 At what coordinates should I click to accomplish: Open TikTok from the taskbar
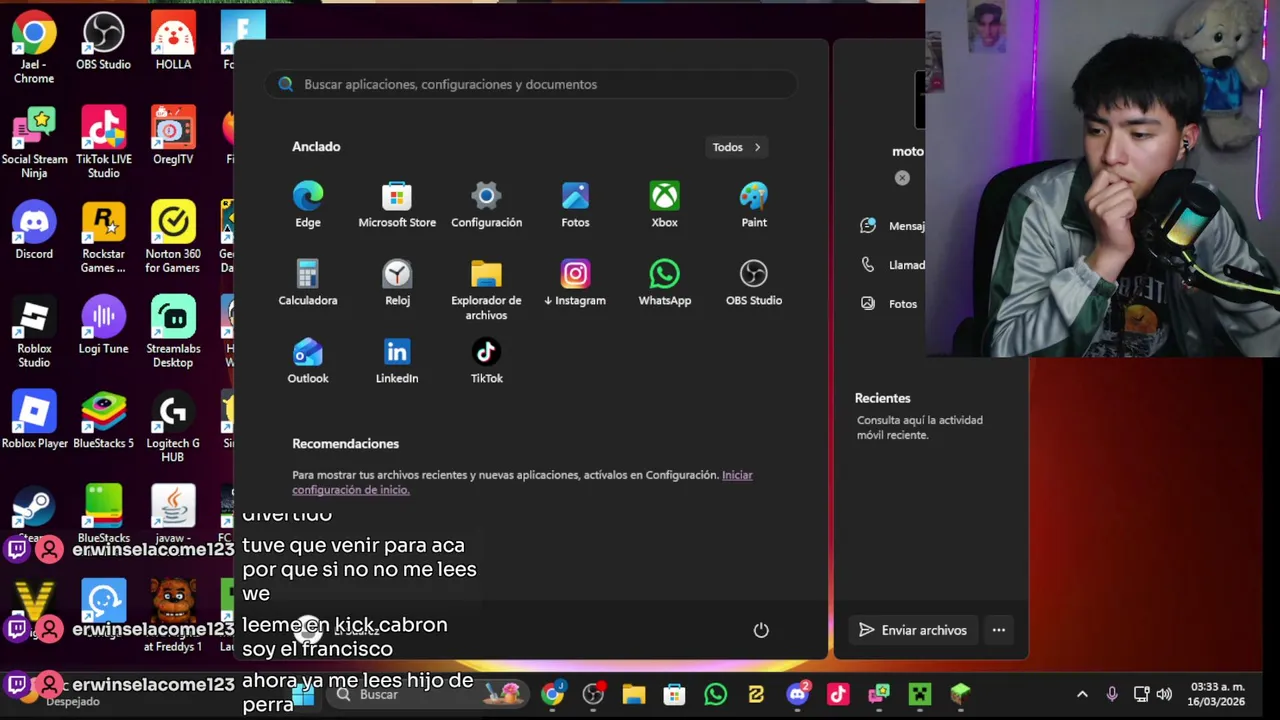click(838, 694)
